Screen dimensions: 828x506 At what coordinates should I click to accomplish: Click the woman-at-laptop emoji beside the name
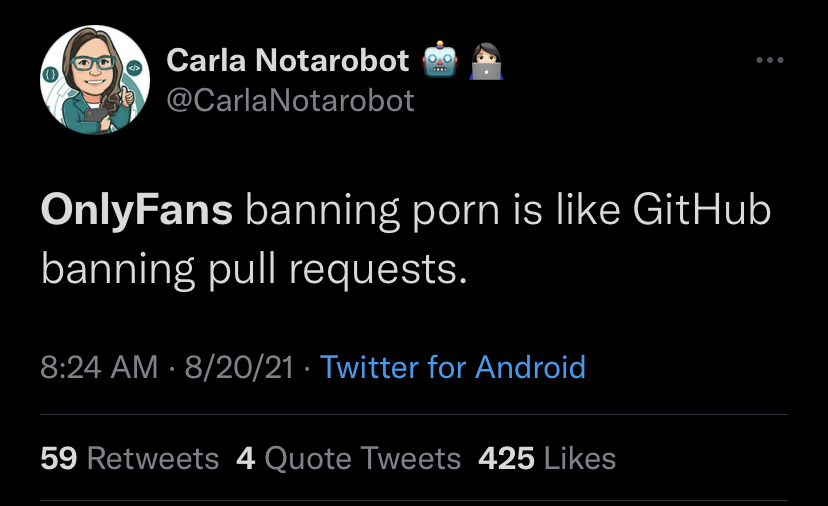pyautogui.click(x=486, y=61)
